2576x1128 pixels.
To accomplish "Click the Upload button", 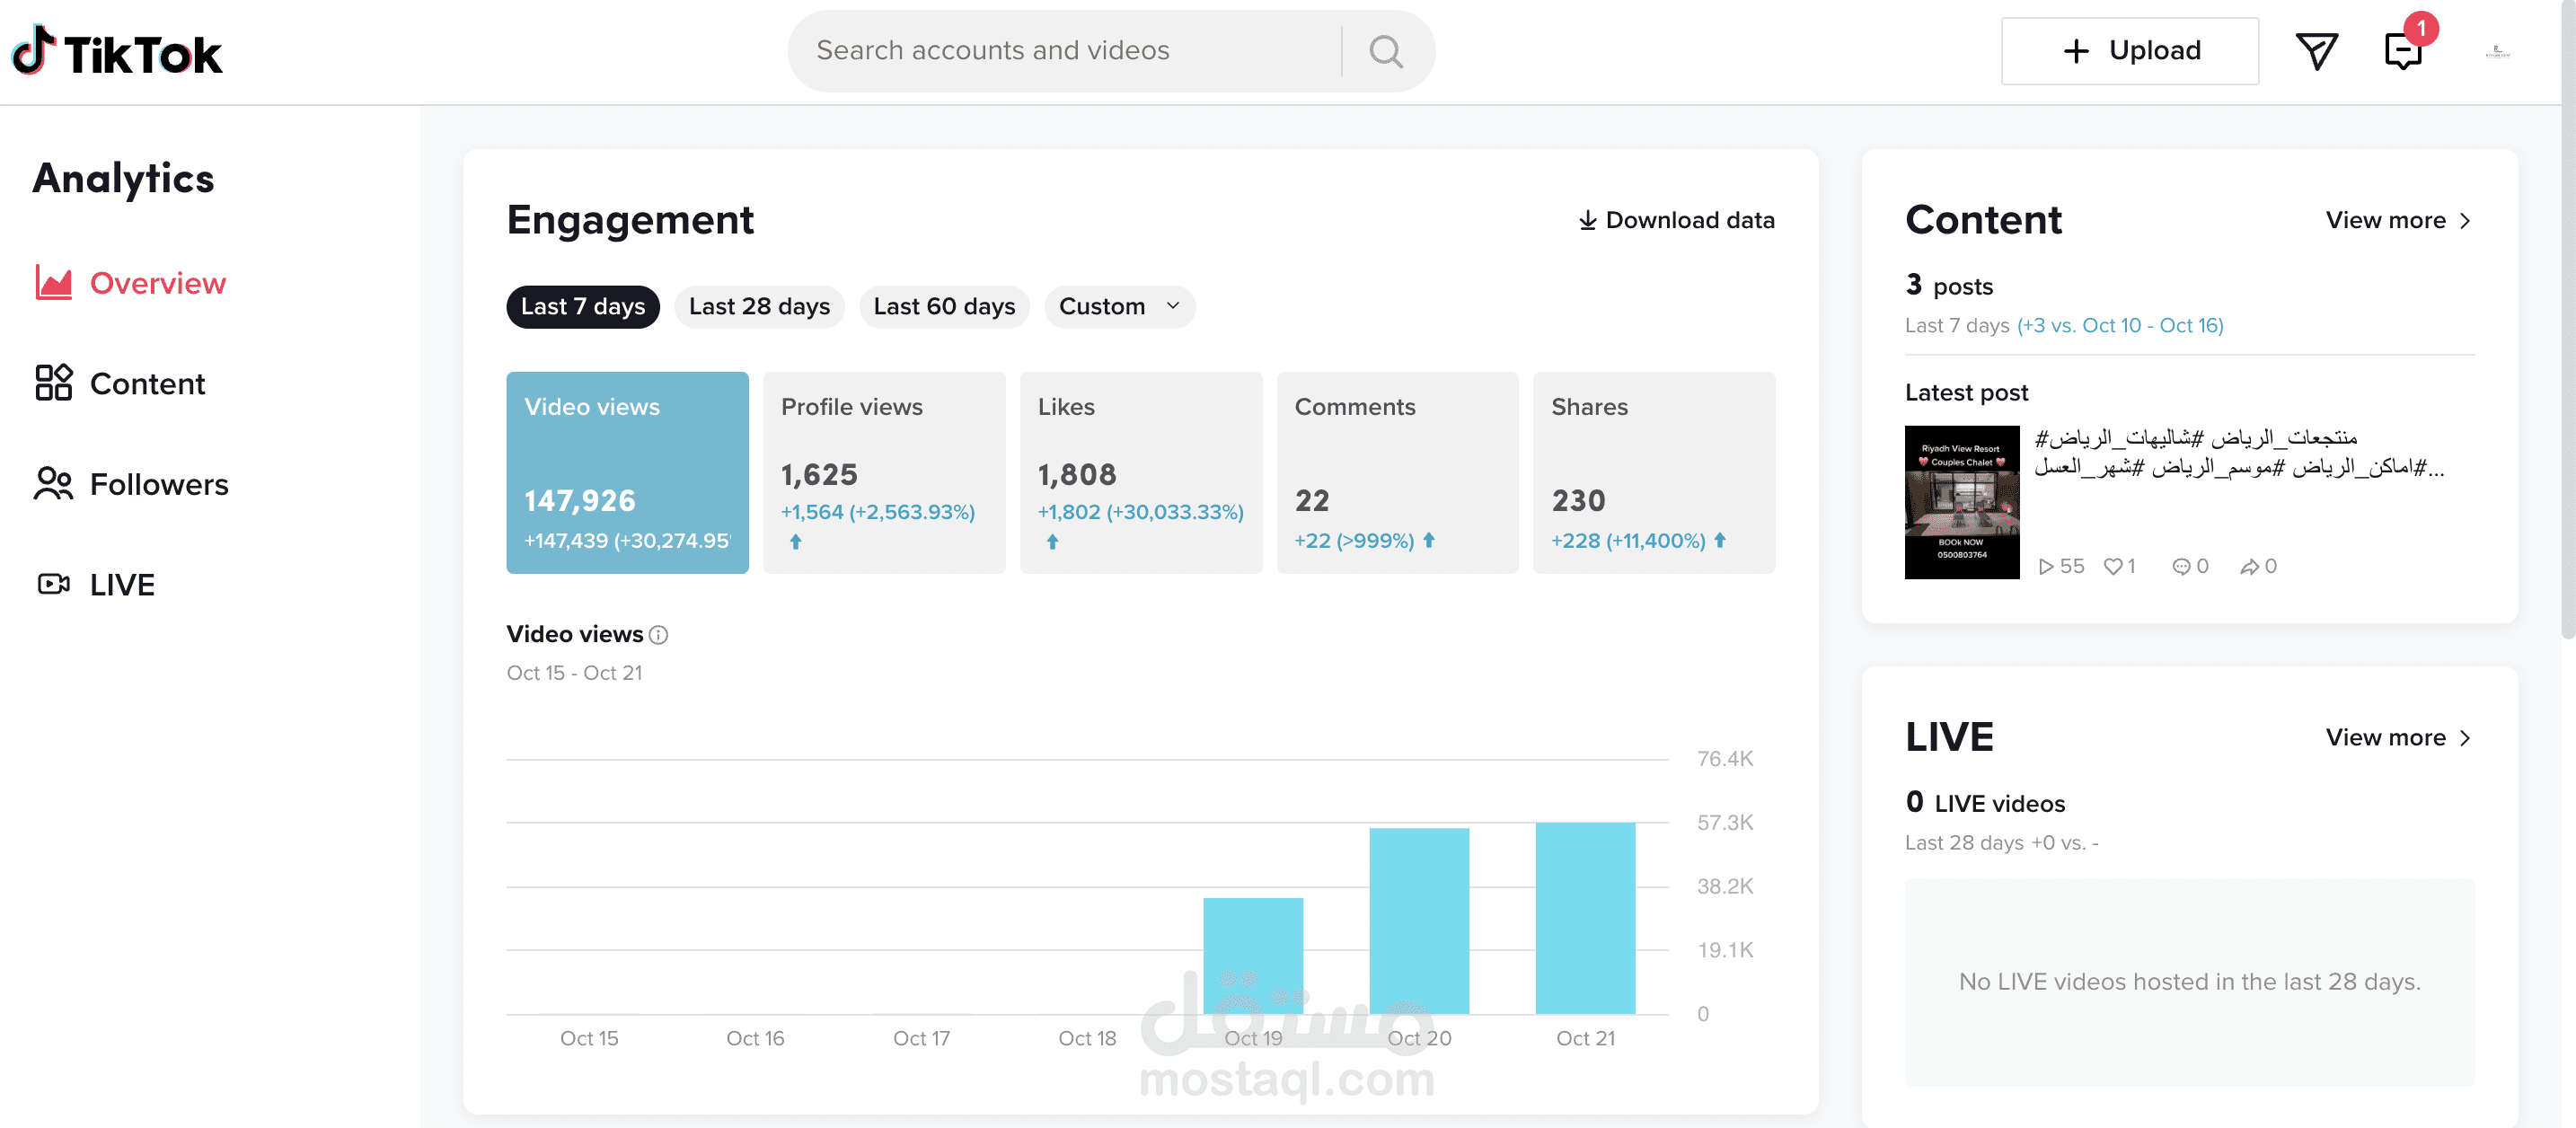I will click(x=2129, y=51).
